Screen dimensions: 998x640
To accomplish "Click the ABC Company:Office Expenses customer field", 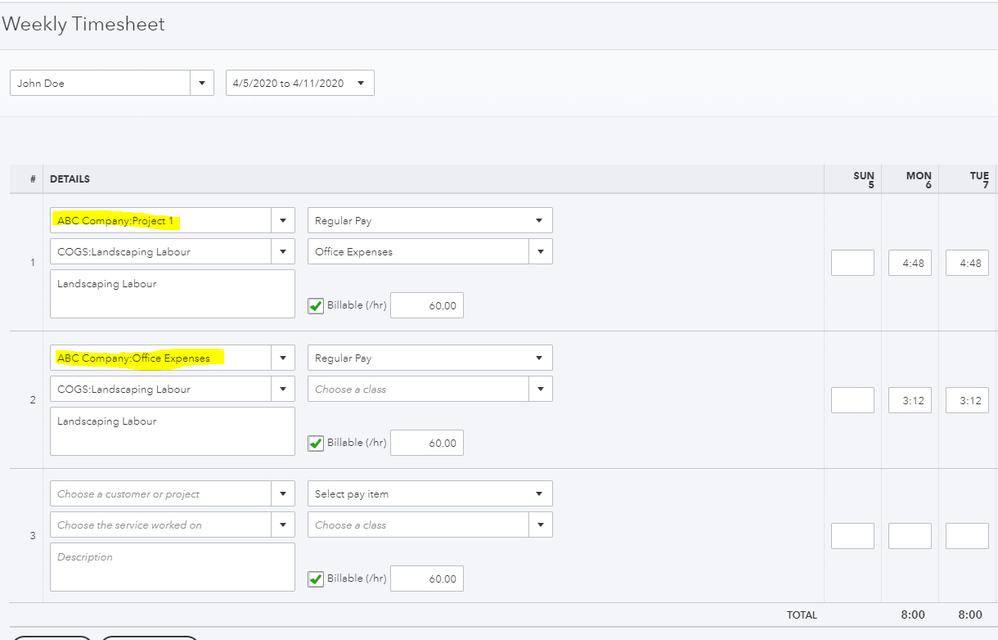I will point(160,358).
